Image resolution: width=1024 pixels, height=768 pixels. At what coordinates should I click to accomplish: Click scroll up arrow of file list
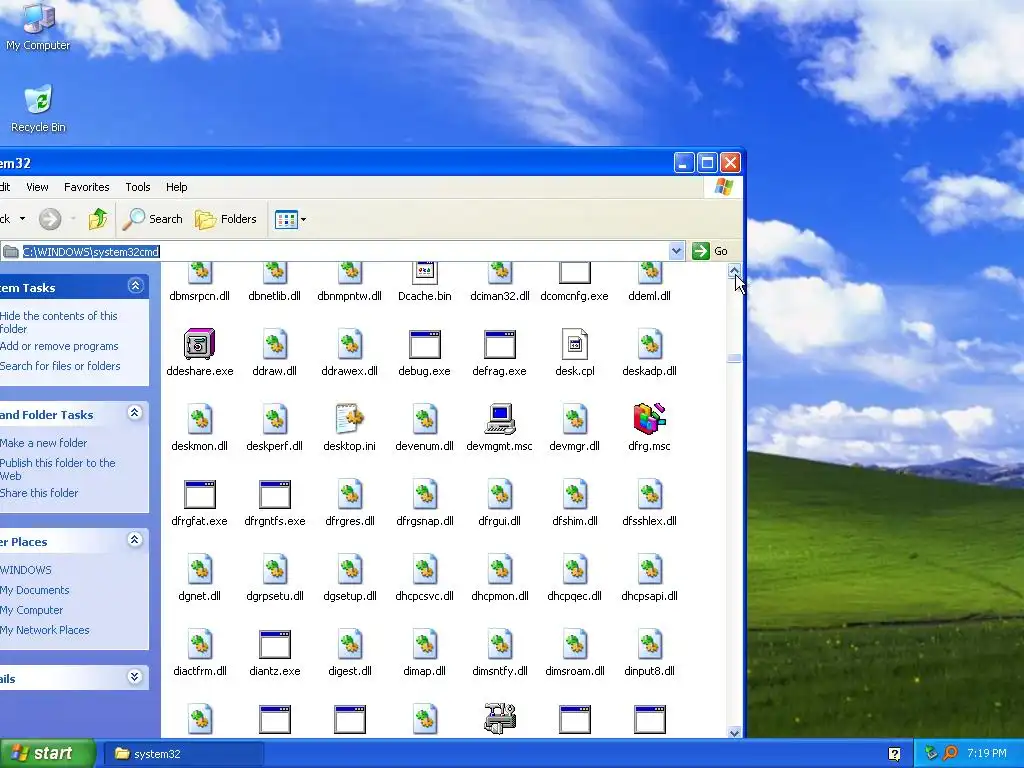coord(734,270)
